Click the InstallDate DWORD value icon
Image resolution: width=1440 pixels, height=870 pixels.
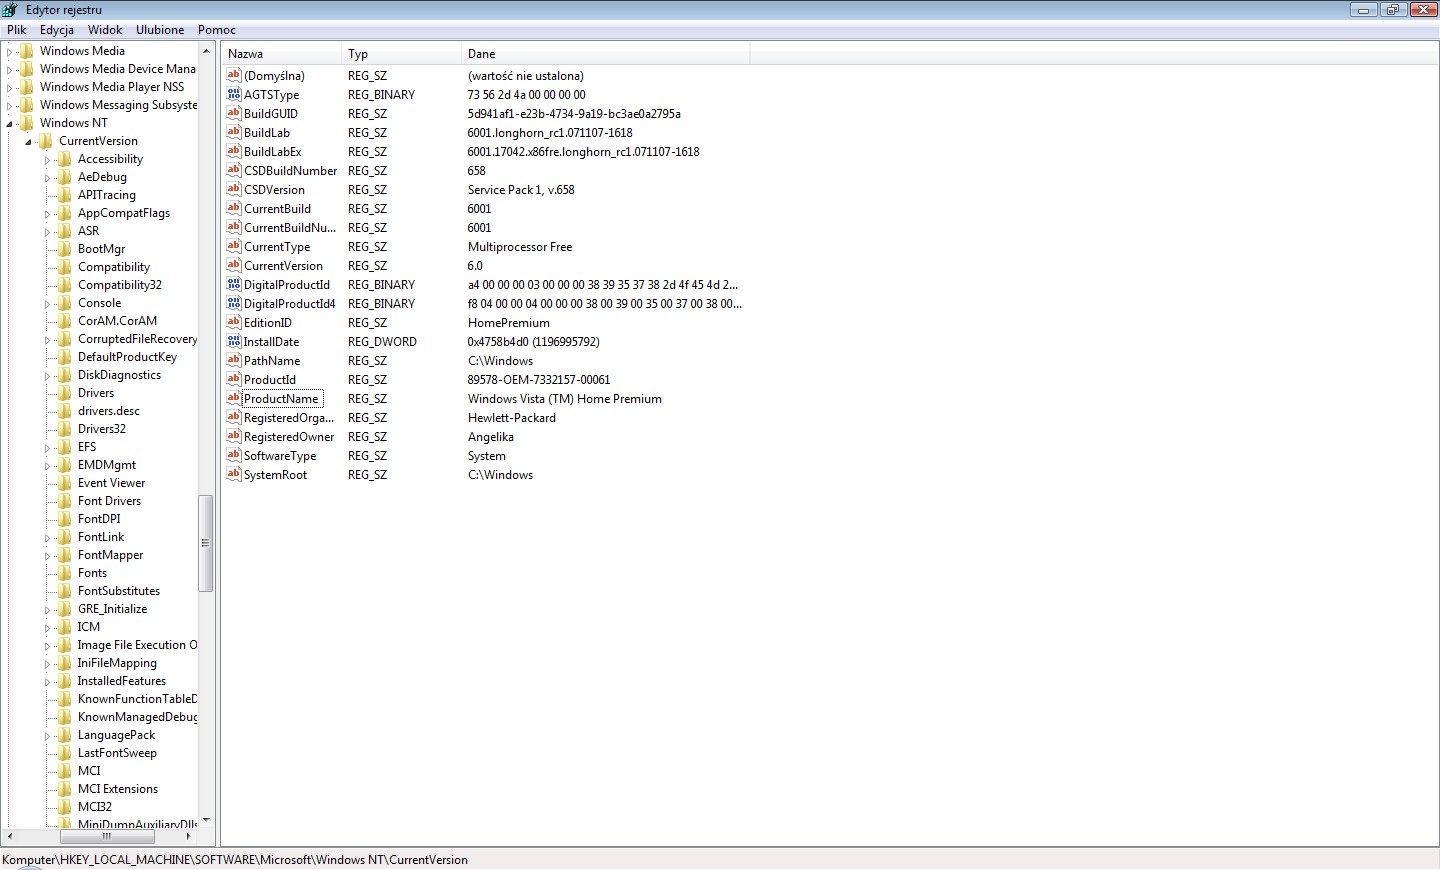234,341
